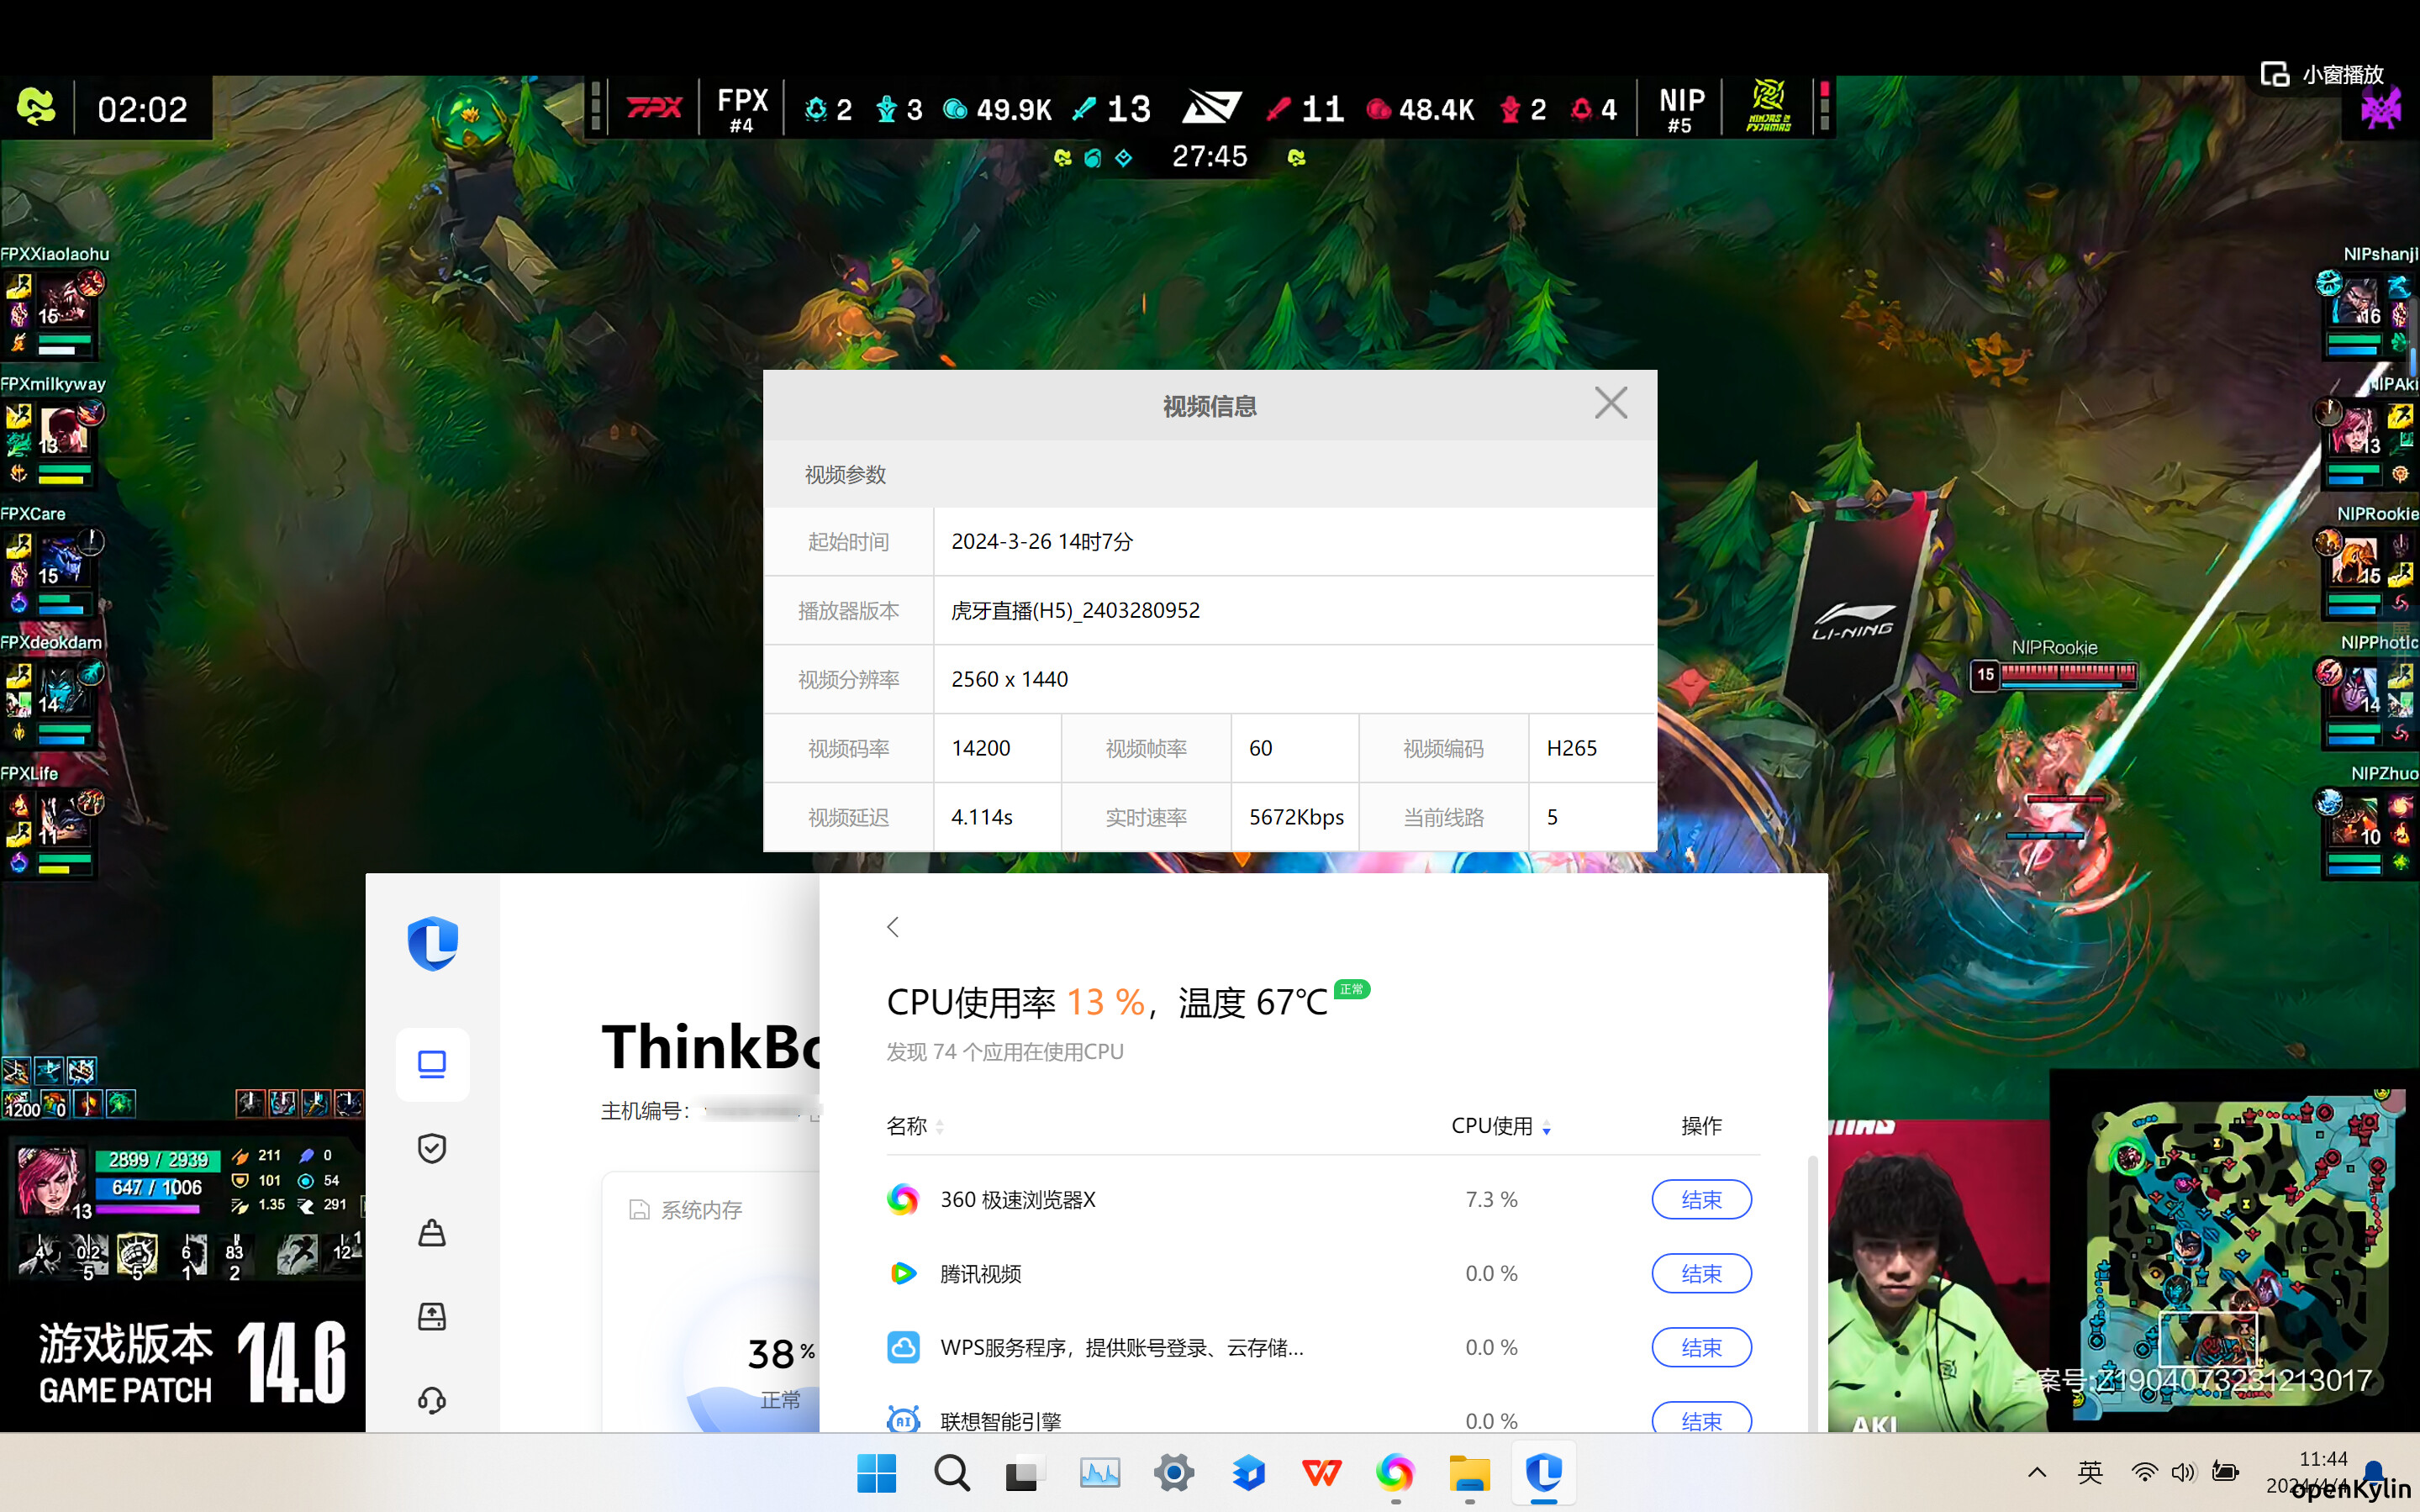This screenshot has width=2420, height=1512.
Task: Switch input language via 英 indicator
Action: [2090, 1472]
